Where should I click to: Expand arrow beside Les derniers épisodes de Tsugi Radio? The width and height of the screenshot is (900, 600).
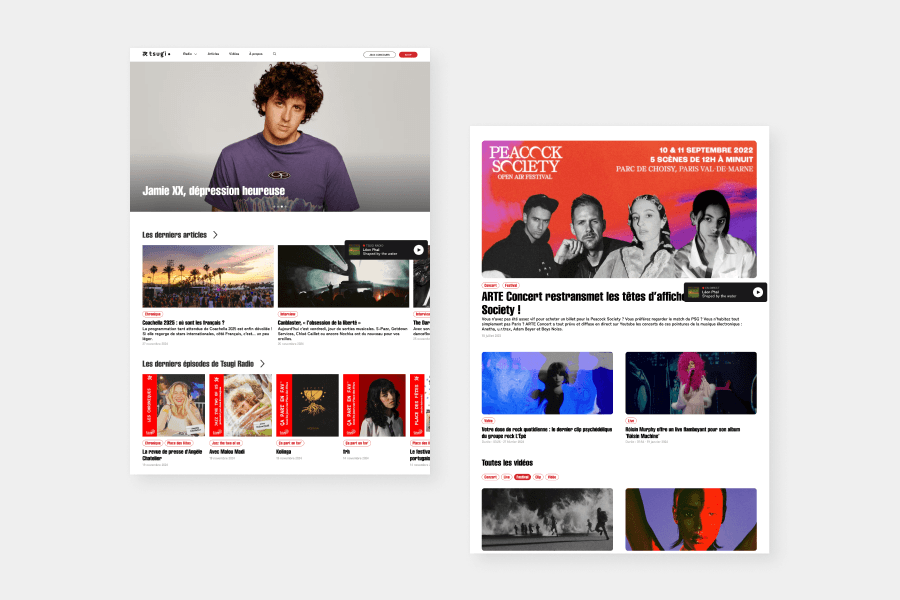click(x=262, y=364)
